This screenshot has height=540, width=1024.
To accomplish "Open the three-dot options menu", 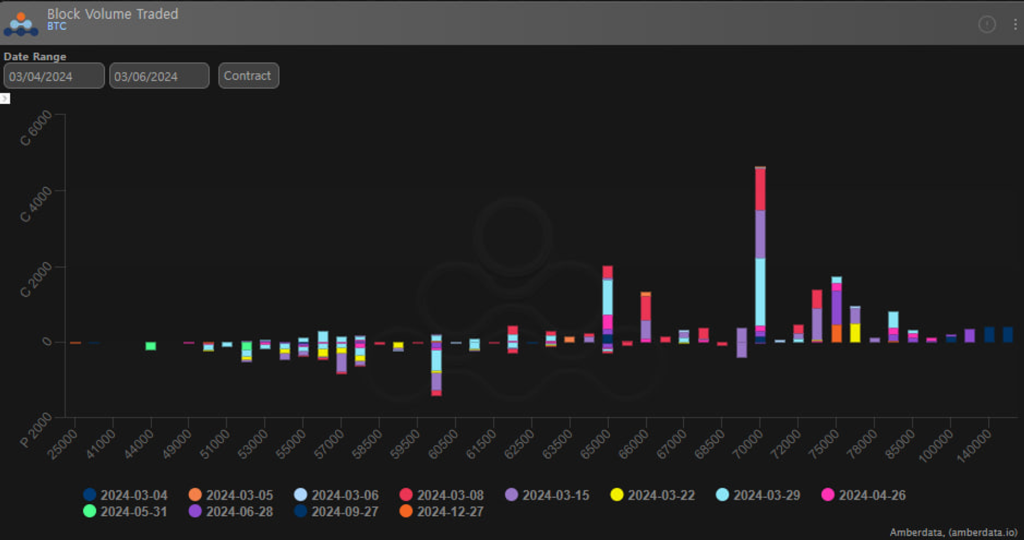I will tap(1014, 24).
